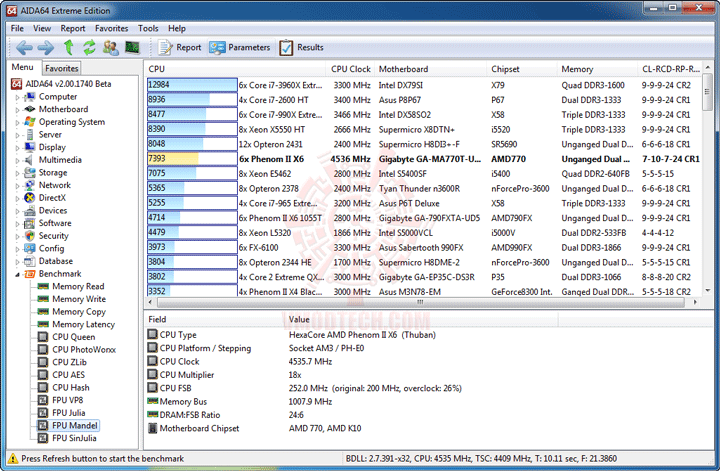Open the Results toolbar button
Screen dimensions: 720x471
coord(301,47)
